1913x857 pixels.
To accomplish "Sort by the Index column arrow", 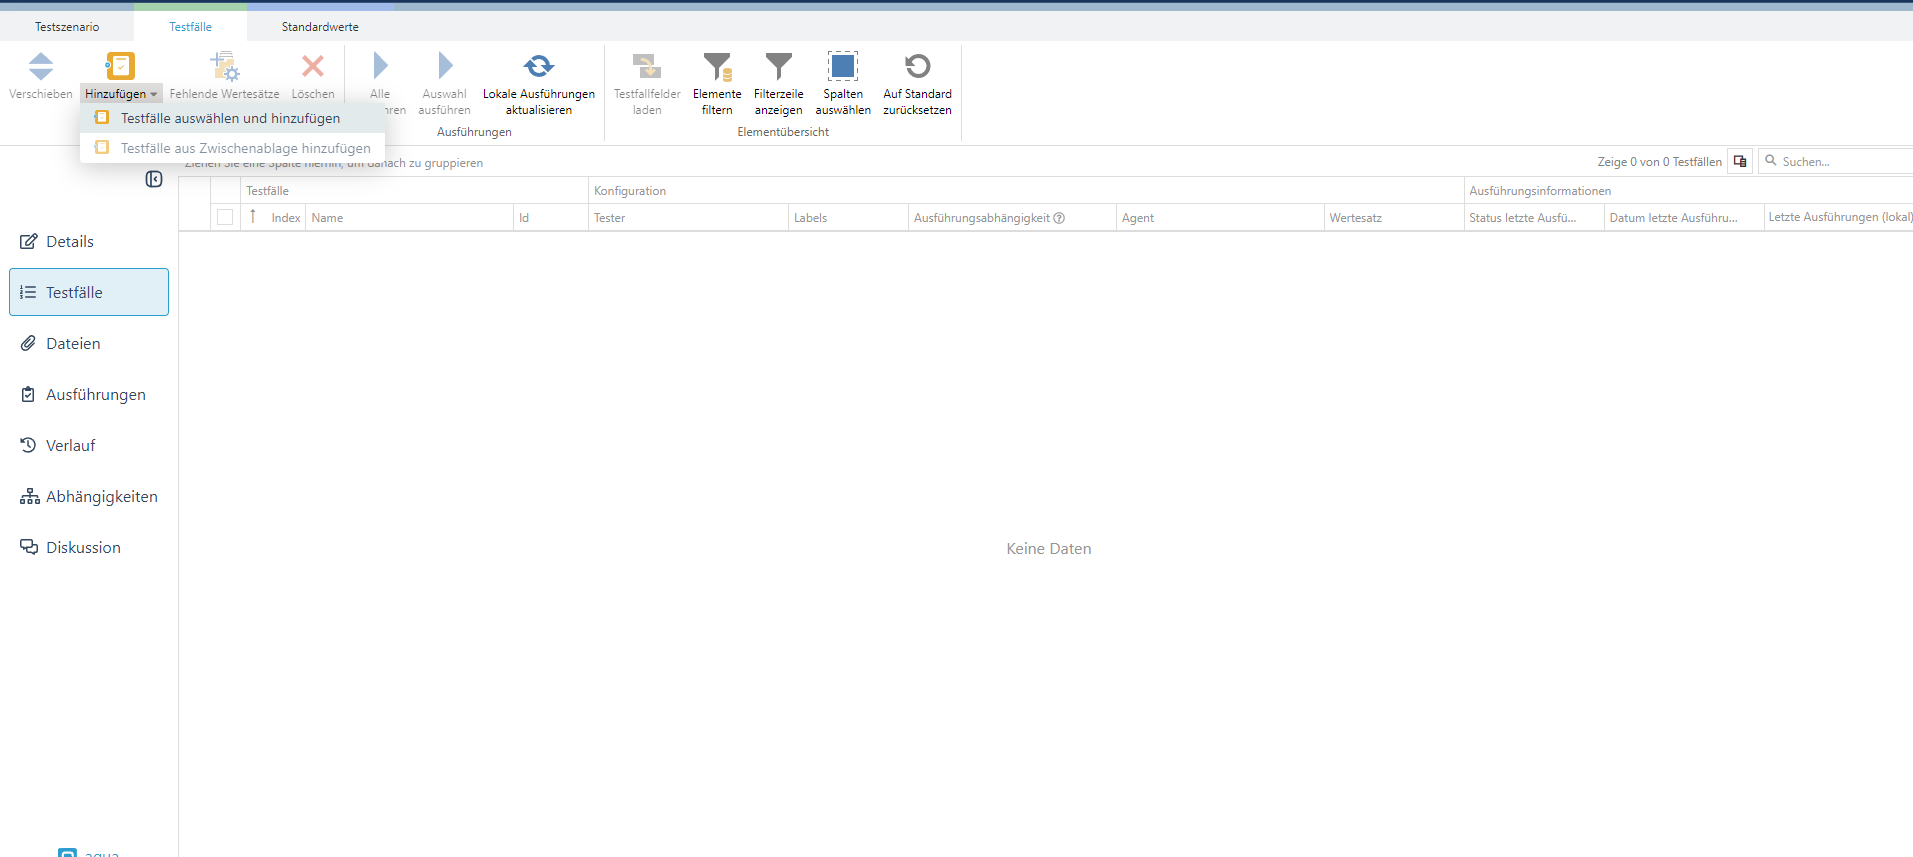I will (x=253, y=216).
